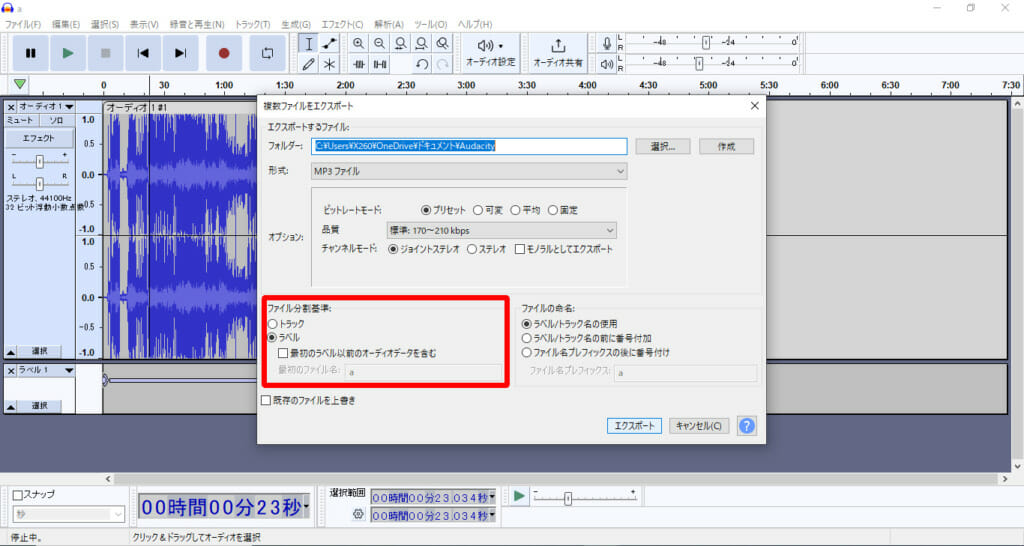Open the ラベル 1 track menu dropdown
Image resolution: width=1024 pixels, height=546 pixels.
tap(69, 370)
